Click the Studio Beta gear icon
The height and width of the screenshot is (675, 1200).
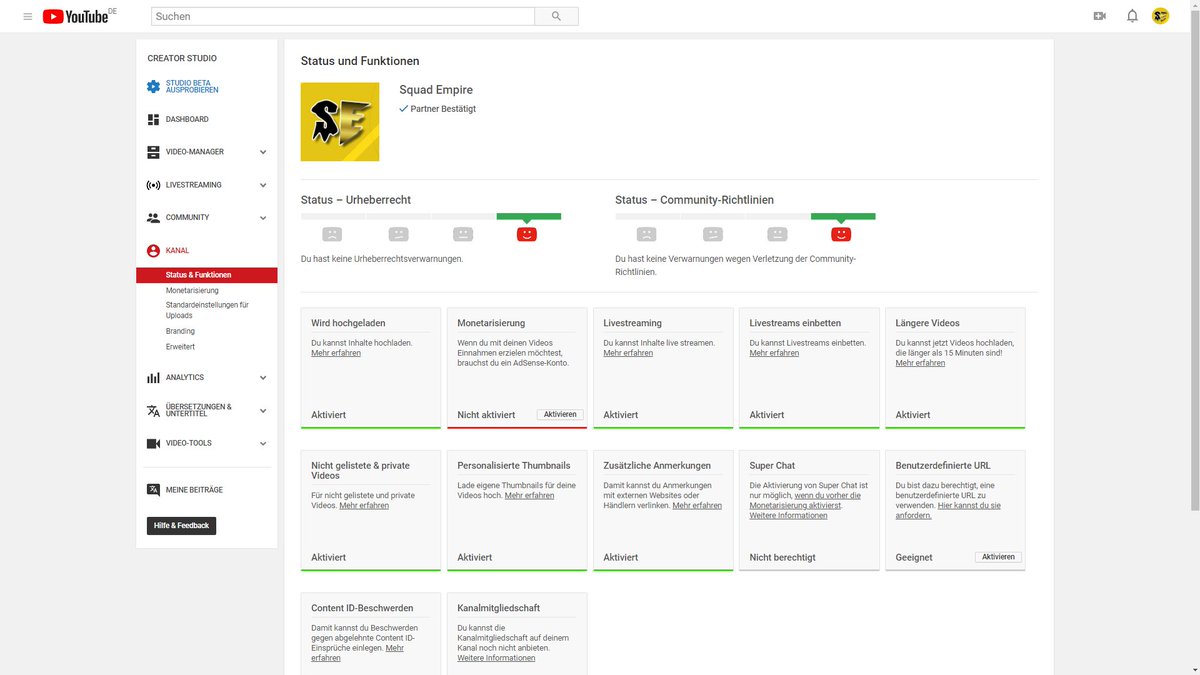click(x=153, y=87)
